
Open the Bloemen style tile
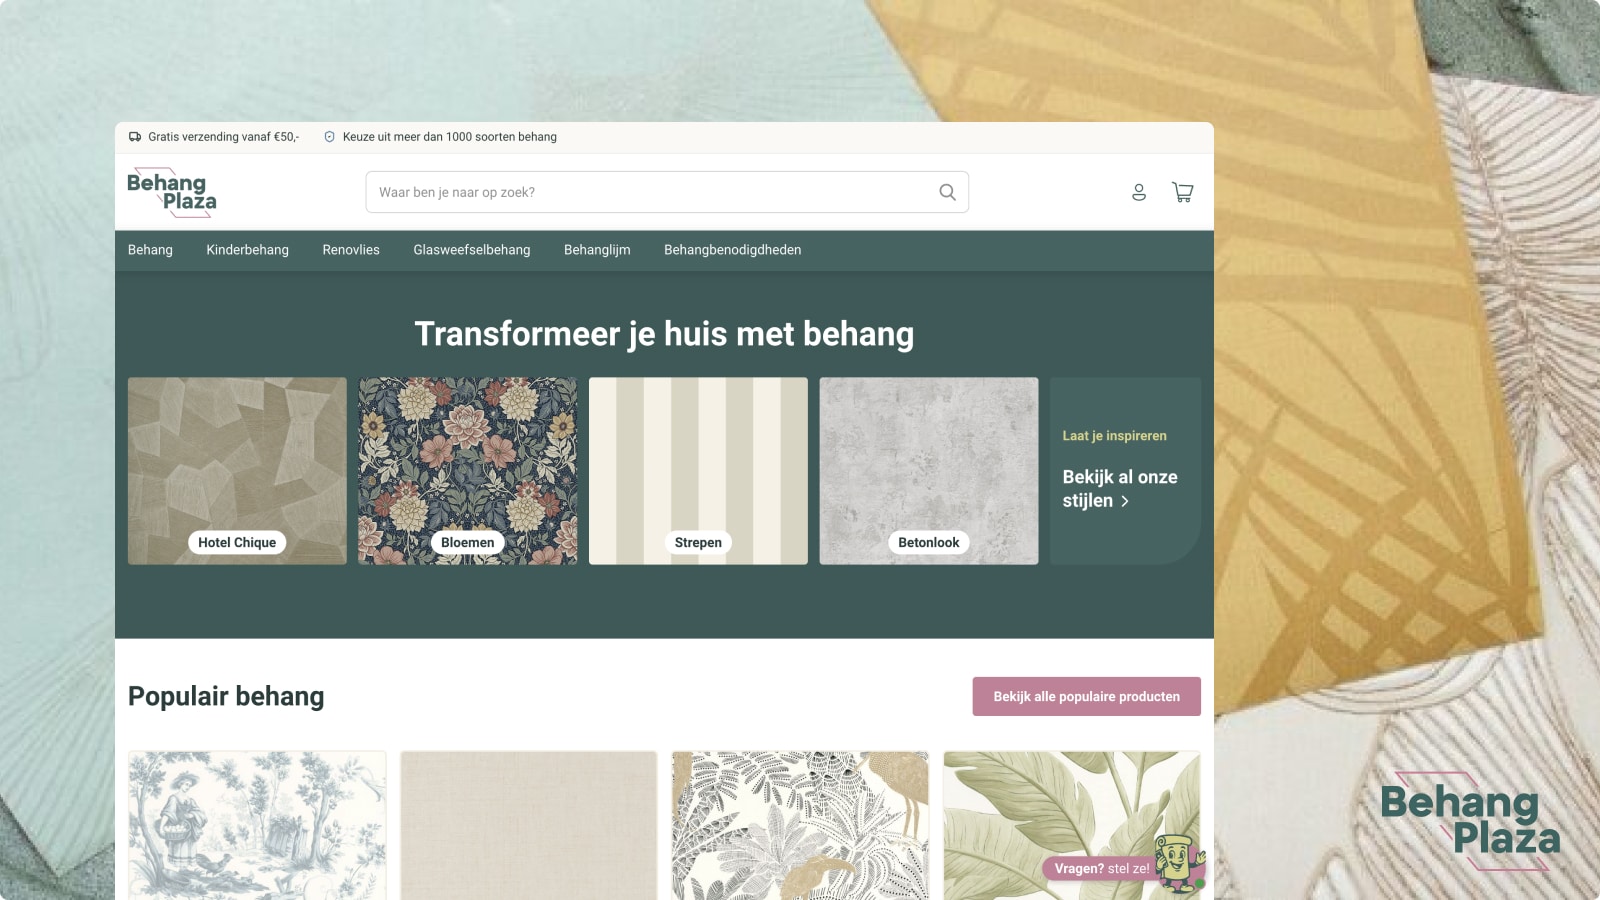(x=468, y=471)
